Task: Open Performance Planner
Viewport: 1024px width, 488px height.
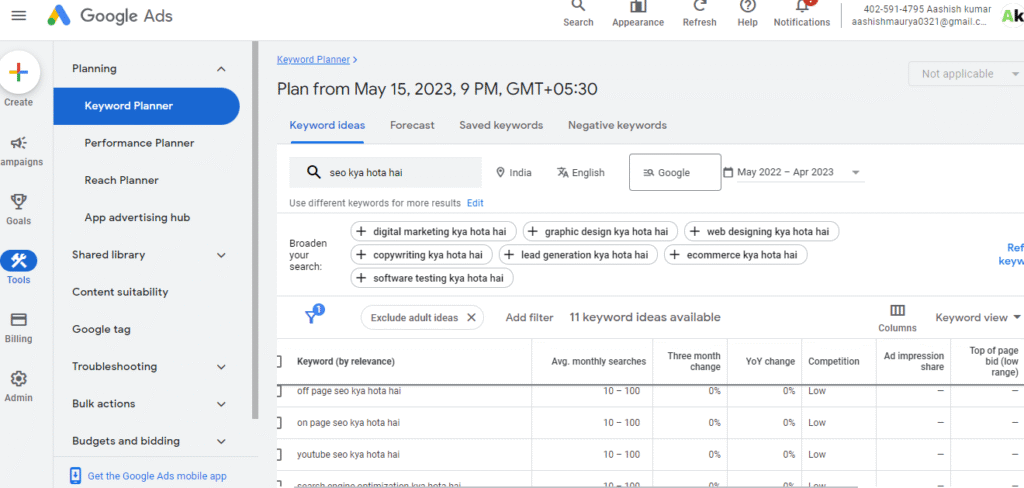Action: coord(139,143)
